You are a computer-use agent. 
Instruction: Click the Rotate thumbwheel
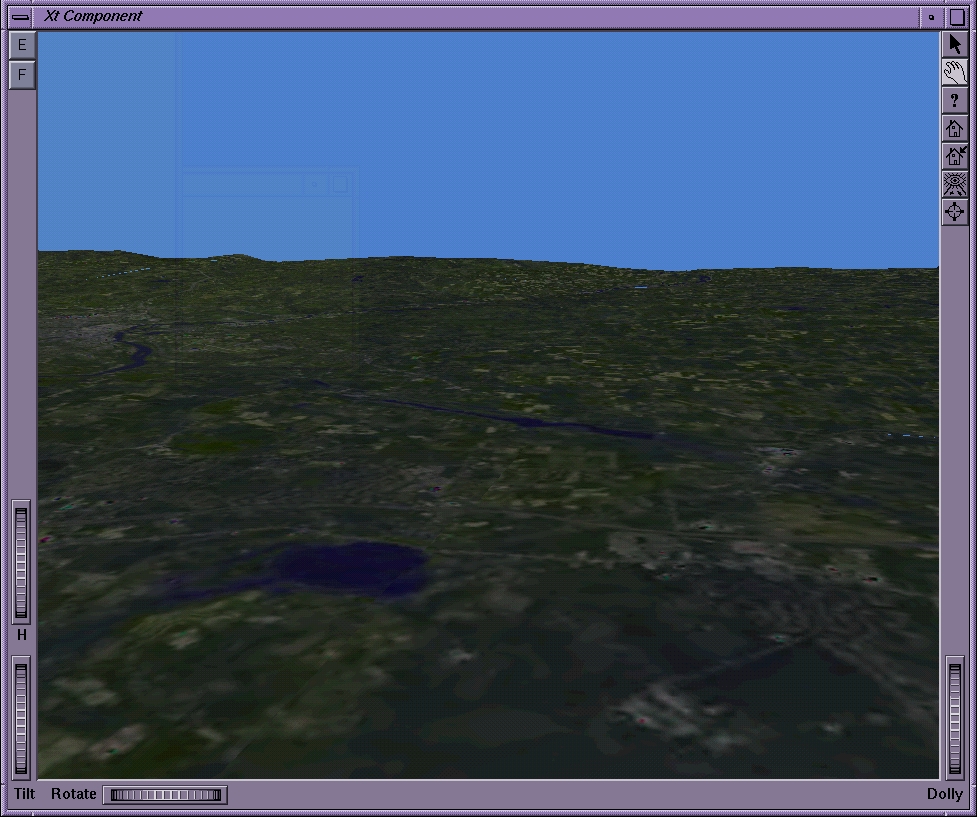pyautogui.click(x=165, y=795)
